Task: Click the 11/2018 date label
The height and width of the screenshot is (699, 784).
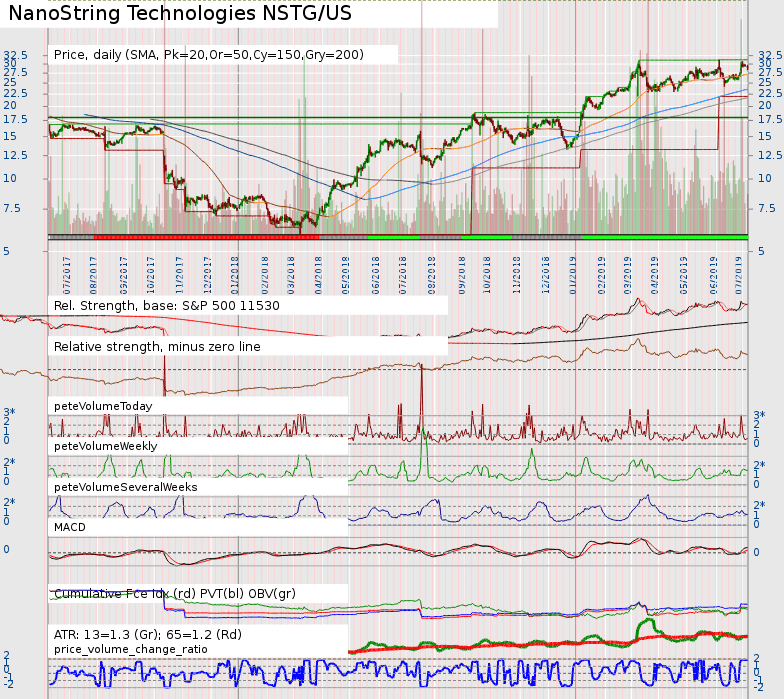Action: (516, 275)
